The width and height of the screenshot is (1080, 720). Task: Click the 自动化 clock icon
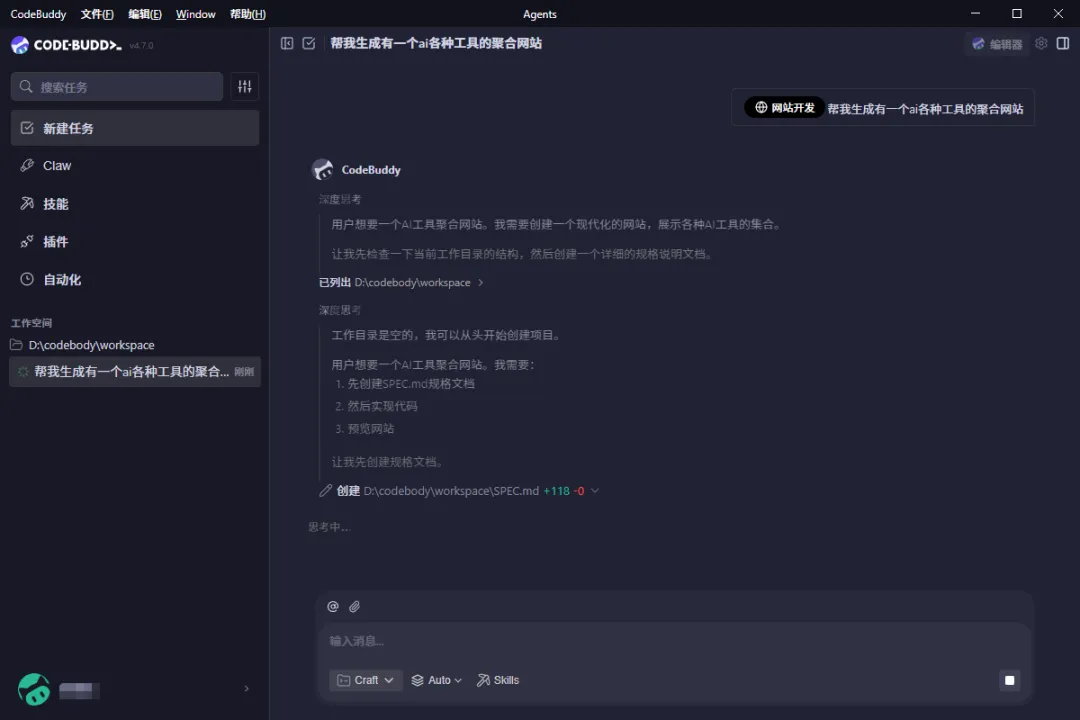pyautogui.click(x=27, y=279)
